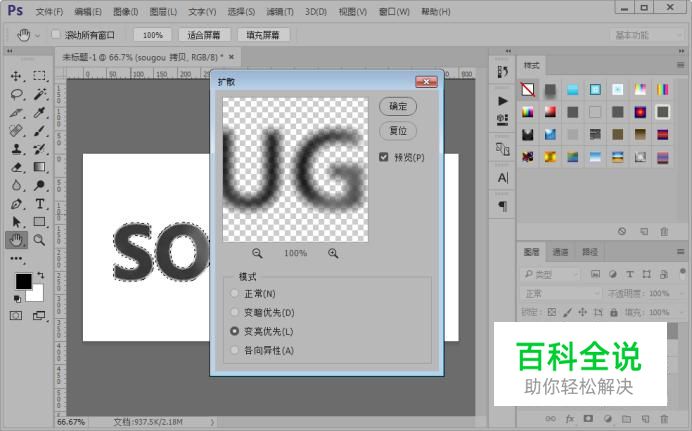Select the Pen tool
The width and height of the screenshot is (692, 431).
coord(16,204)
